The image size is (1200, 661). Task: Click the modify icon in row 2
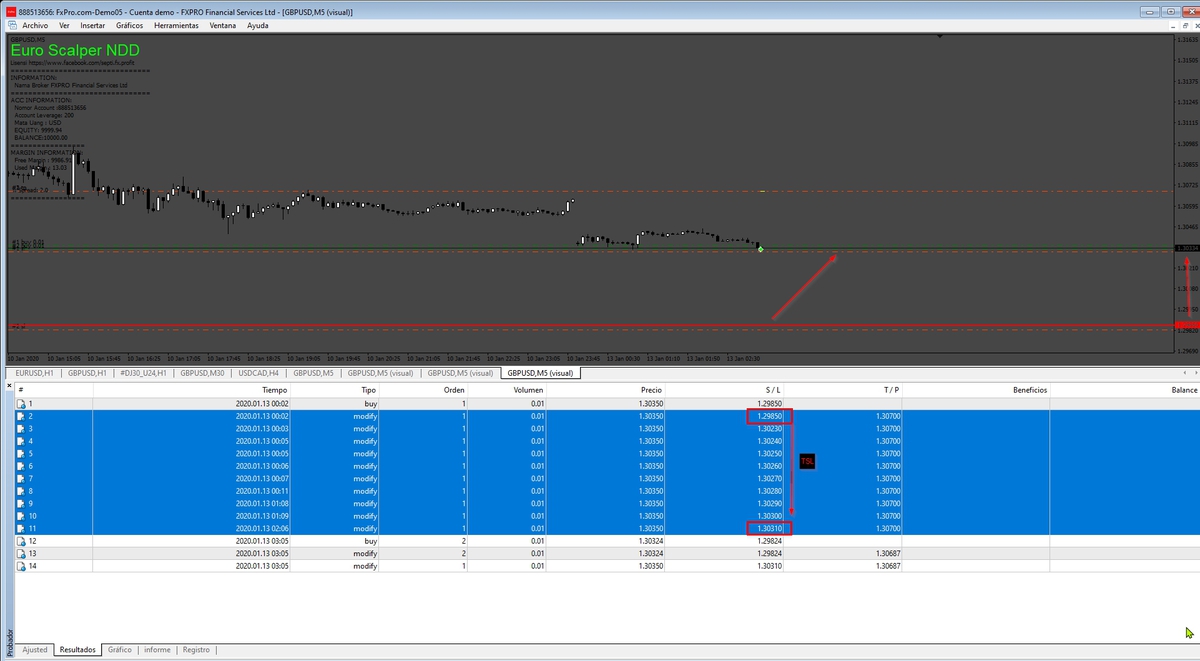[x=22, y=416]
